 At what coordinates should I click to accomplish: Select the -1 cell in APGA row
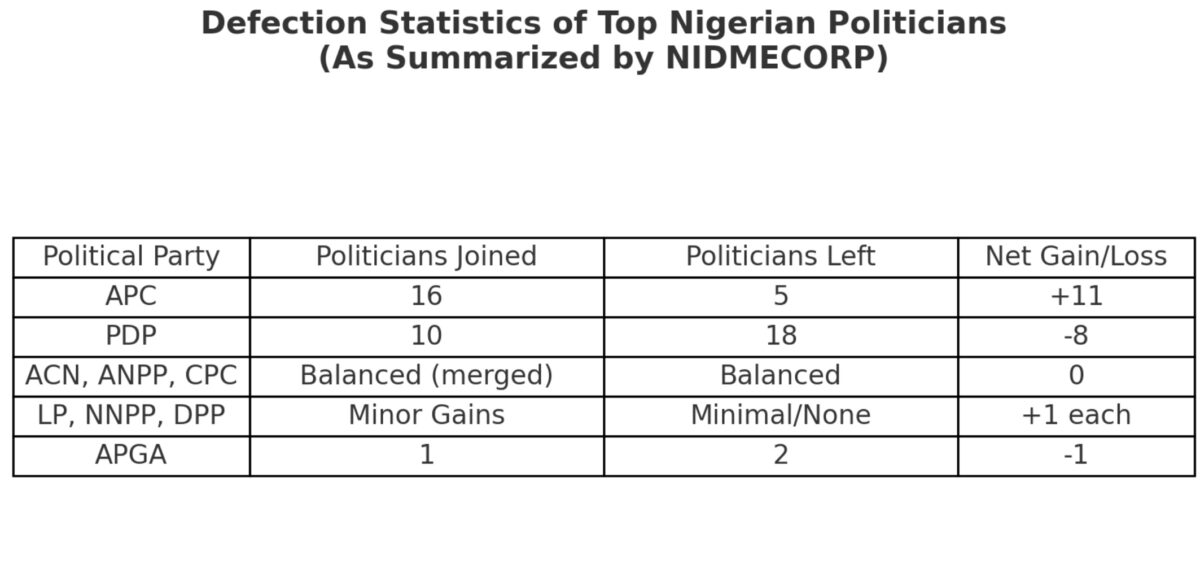[x=1076, y=456]
